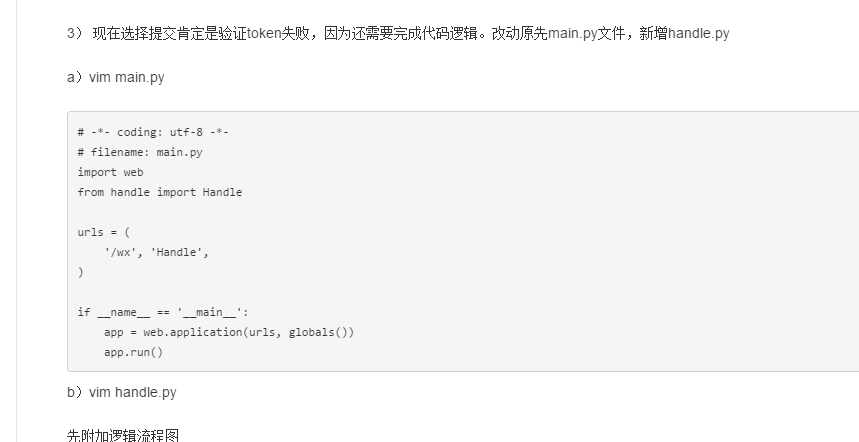This screenshot has width=859, height=442.
Task: Click the closing parenthesis line of urls
Action: click(x=81, y=272)
